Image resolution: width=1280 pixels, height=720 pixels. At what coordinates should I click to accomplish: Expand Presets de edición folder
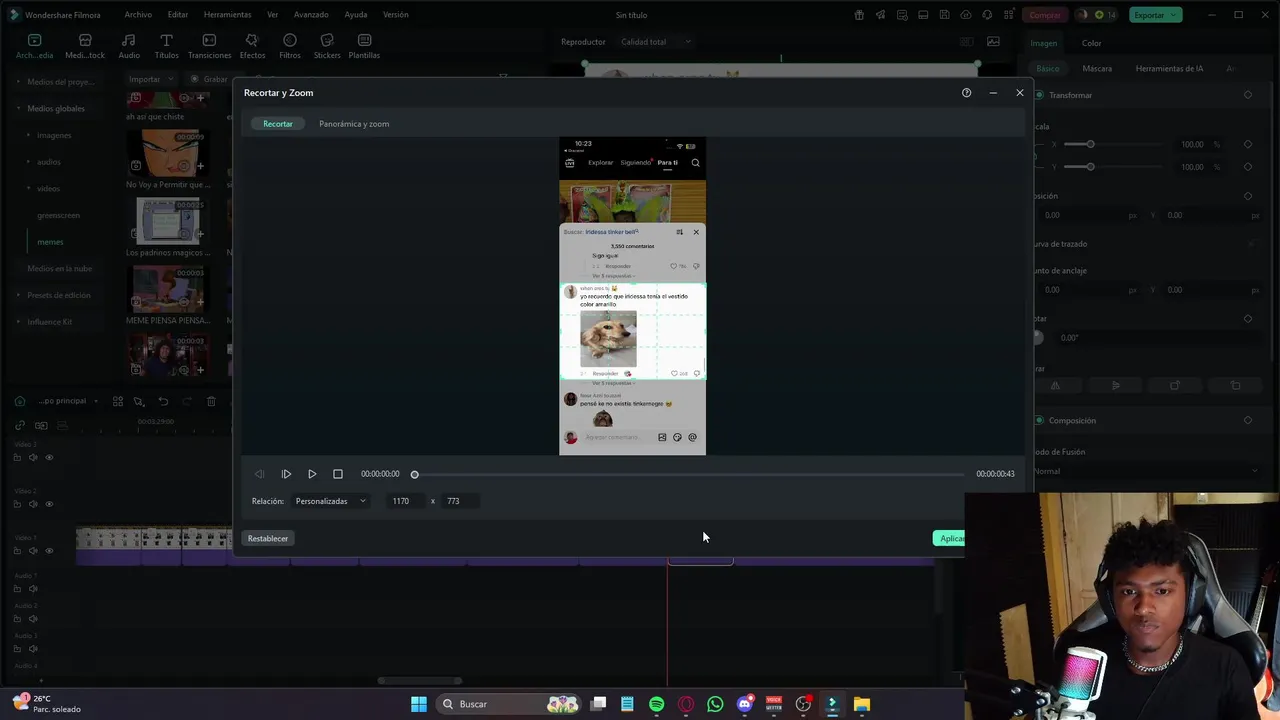18,295
